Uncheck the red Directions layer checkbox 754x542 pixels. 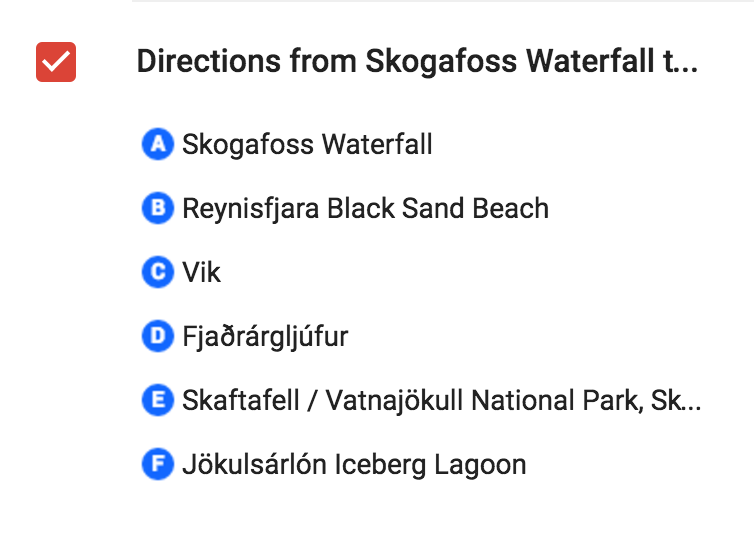pos(56,62)
